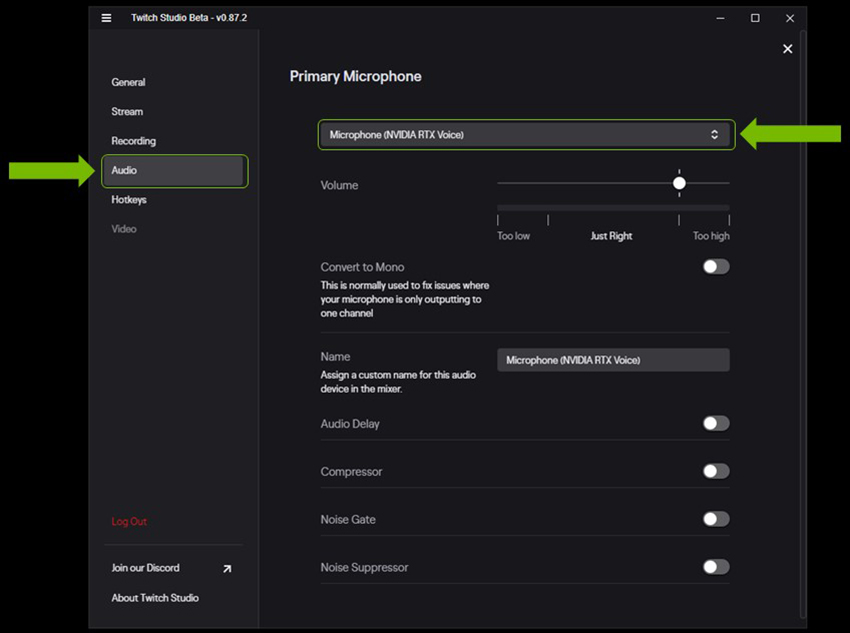Screen dimensions: 850x633
Task: Toggle Convert to Mono on
Action: pos(715,266)
